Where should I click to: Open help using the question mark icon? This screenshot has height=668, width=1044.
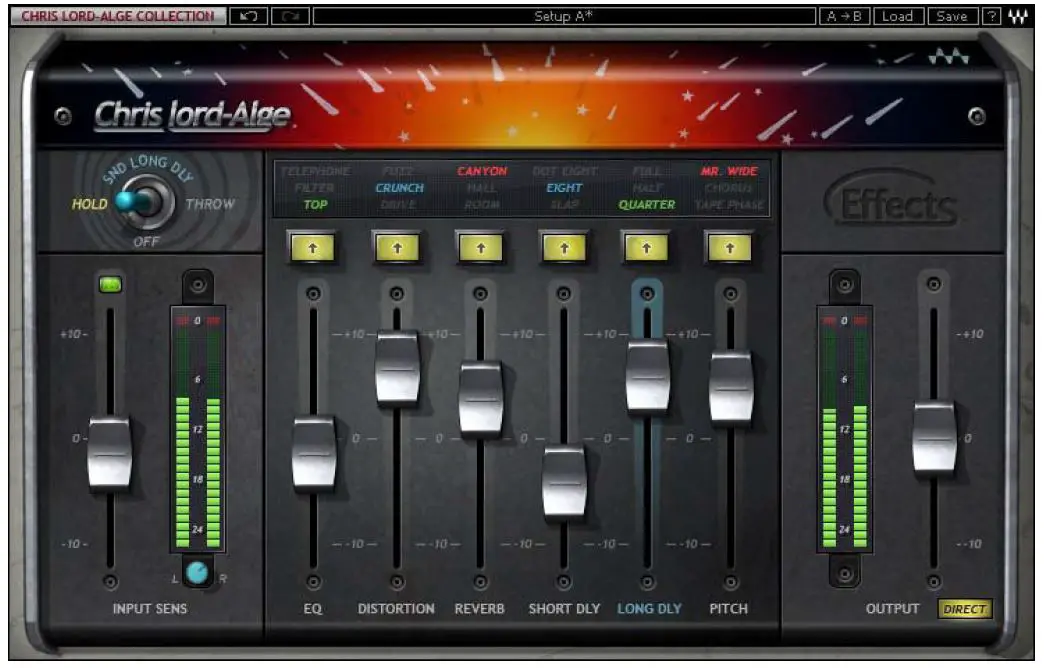coord(990,15)
